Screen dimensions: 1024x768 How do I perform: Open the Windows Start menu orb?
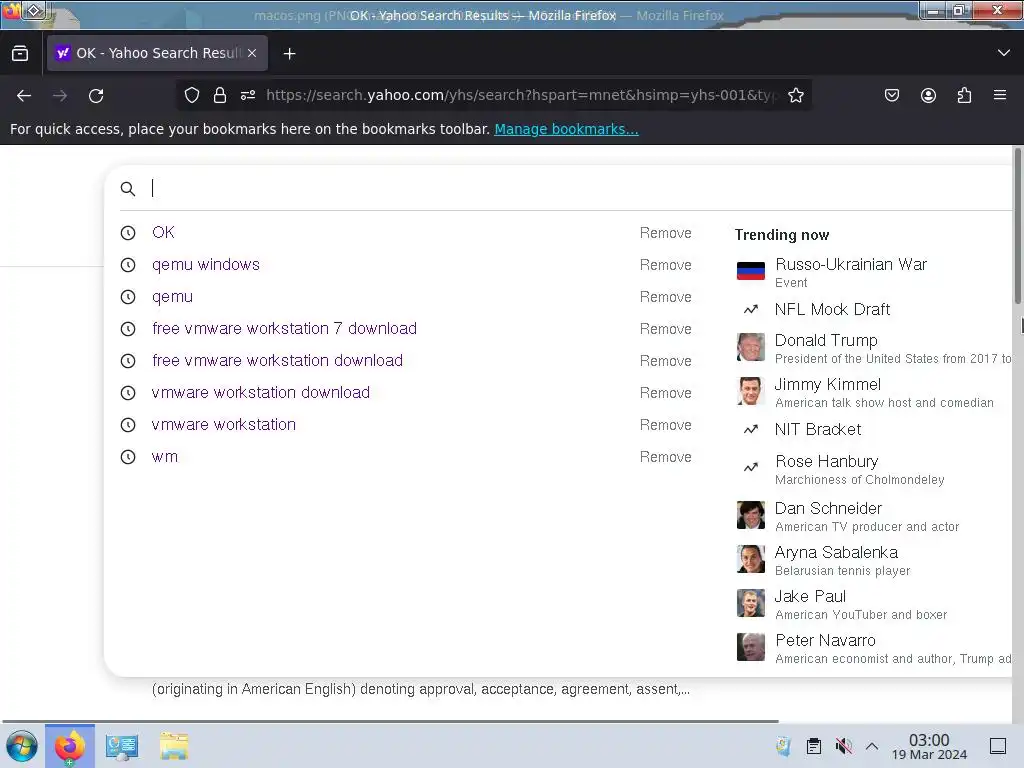pos(22,746)
